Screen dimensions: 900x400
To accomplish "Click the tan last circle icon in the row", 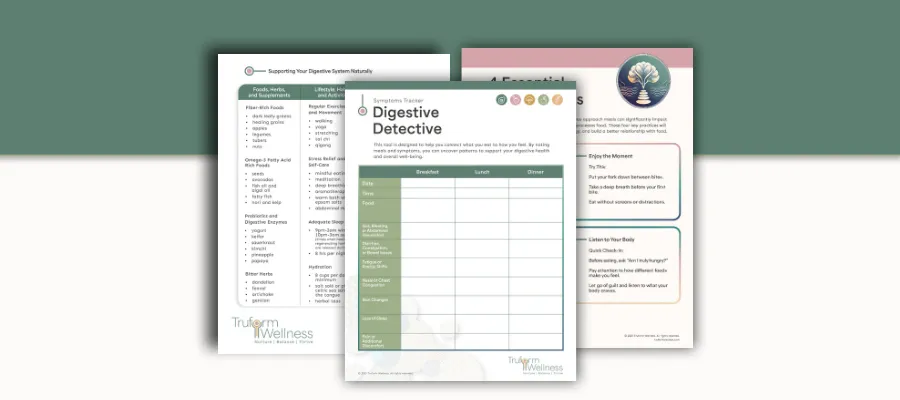I will pos(557,100).
